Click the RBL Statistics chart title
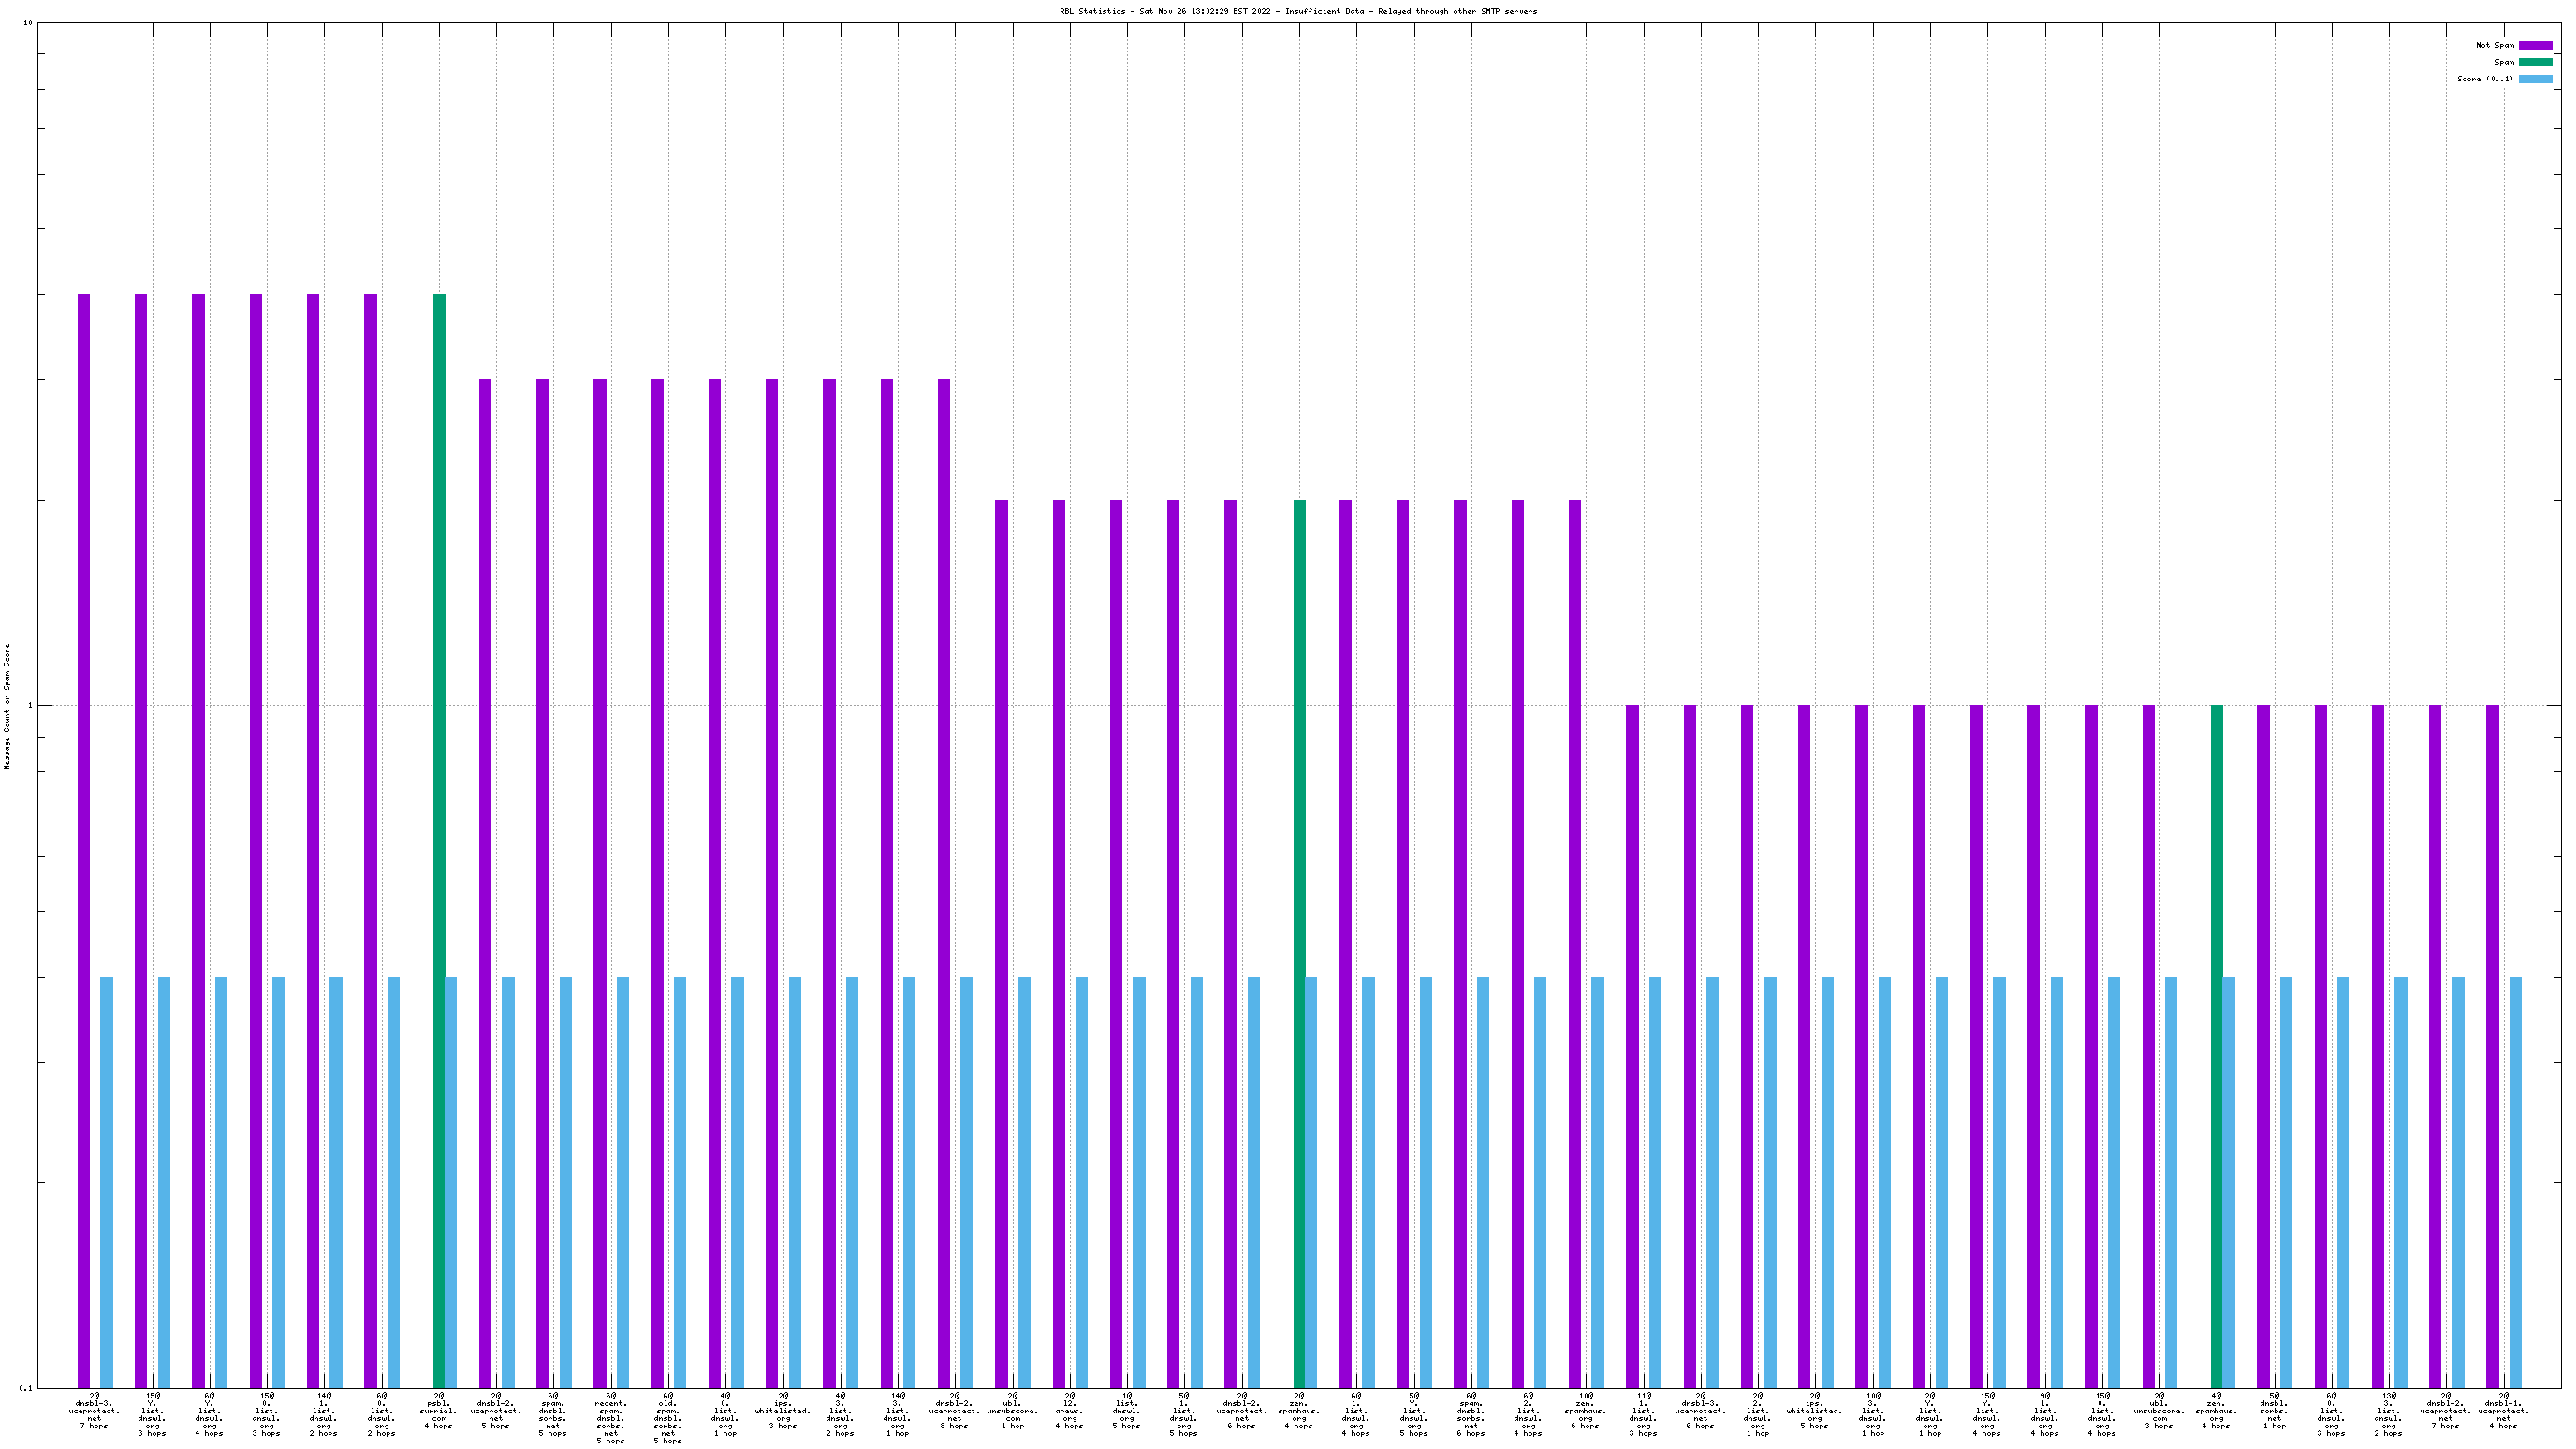The image size is (2576, 1449). (x=1298, y=11)
